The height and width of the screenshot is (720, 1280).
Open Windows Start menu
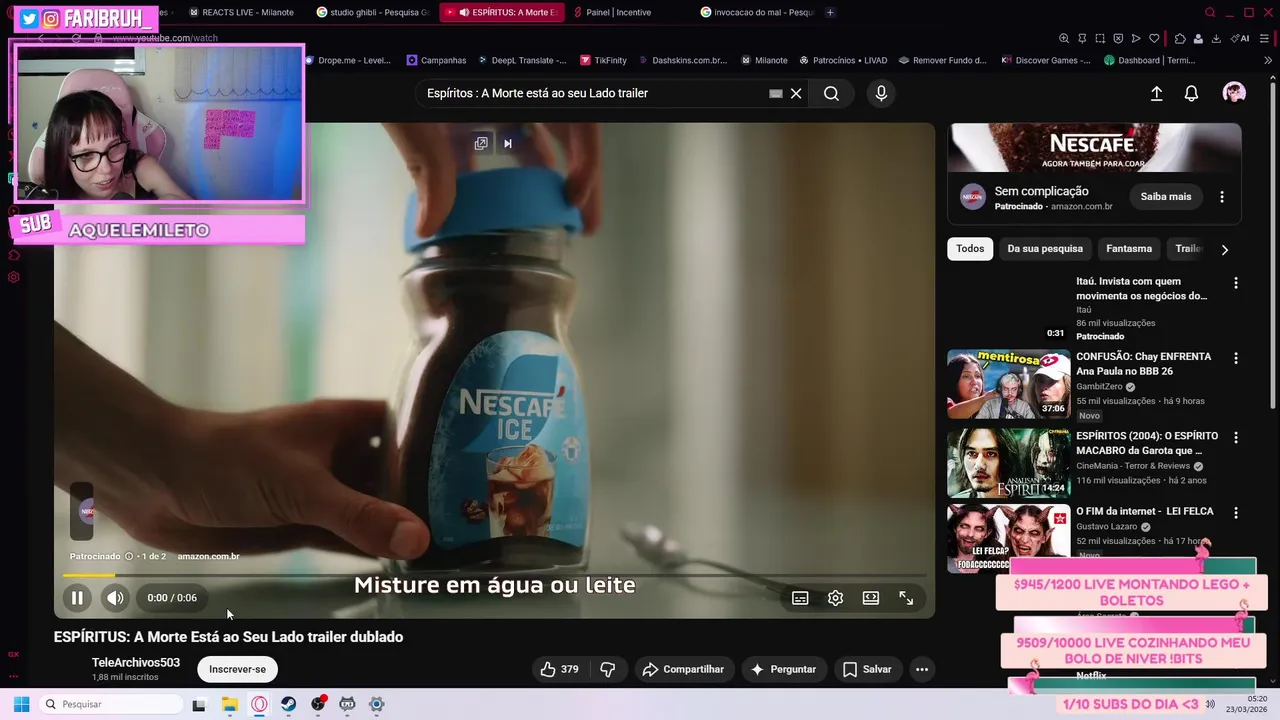coord(21,704)
